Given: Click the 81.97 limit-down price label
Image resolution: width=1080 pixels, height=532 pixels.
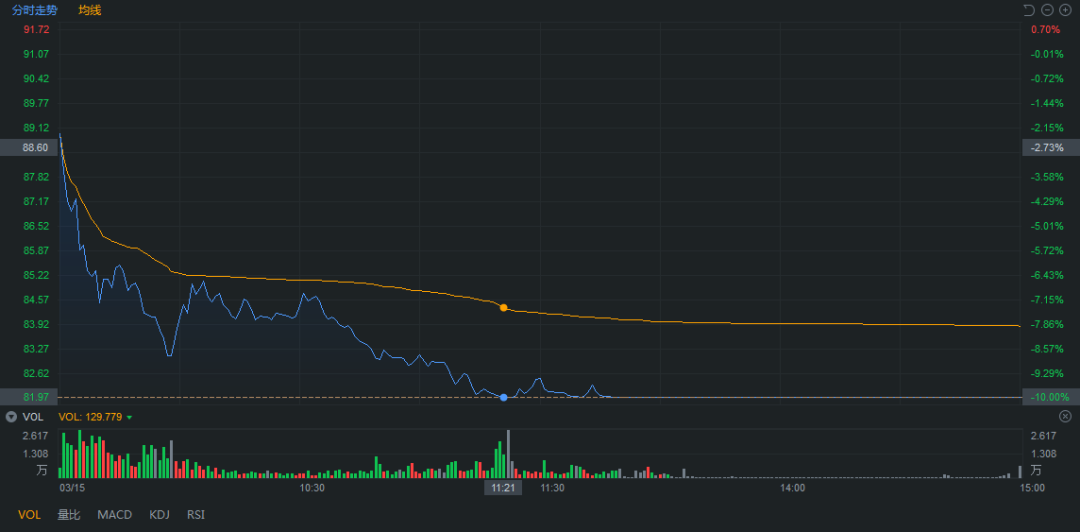Looking at the screenshot, I should (x=29, y=397).
